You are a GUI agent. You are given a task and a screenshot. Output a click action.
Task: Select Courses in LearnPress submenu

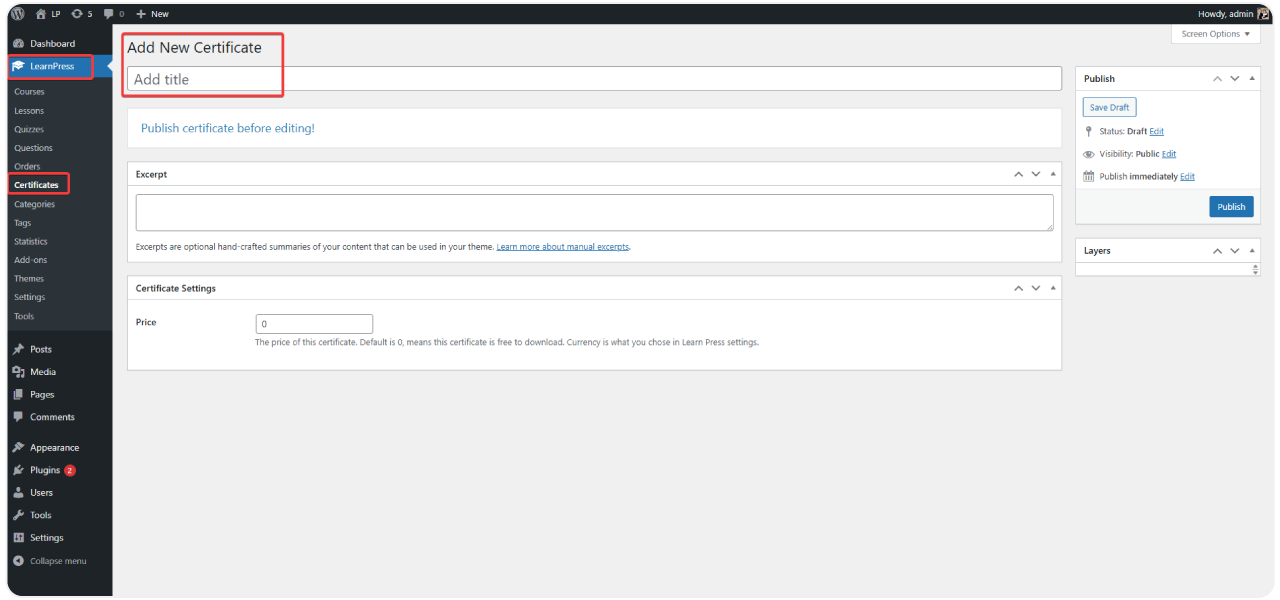click(x=29, y=92)
